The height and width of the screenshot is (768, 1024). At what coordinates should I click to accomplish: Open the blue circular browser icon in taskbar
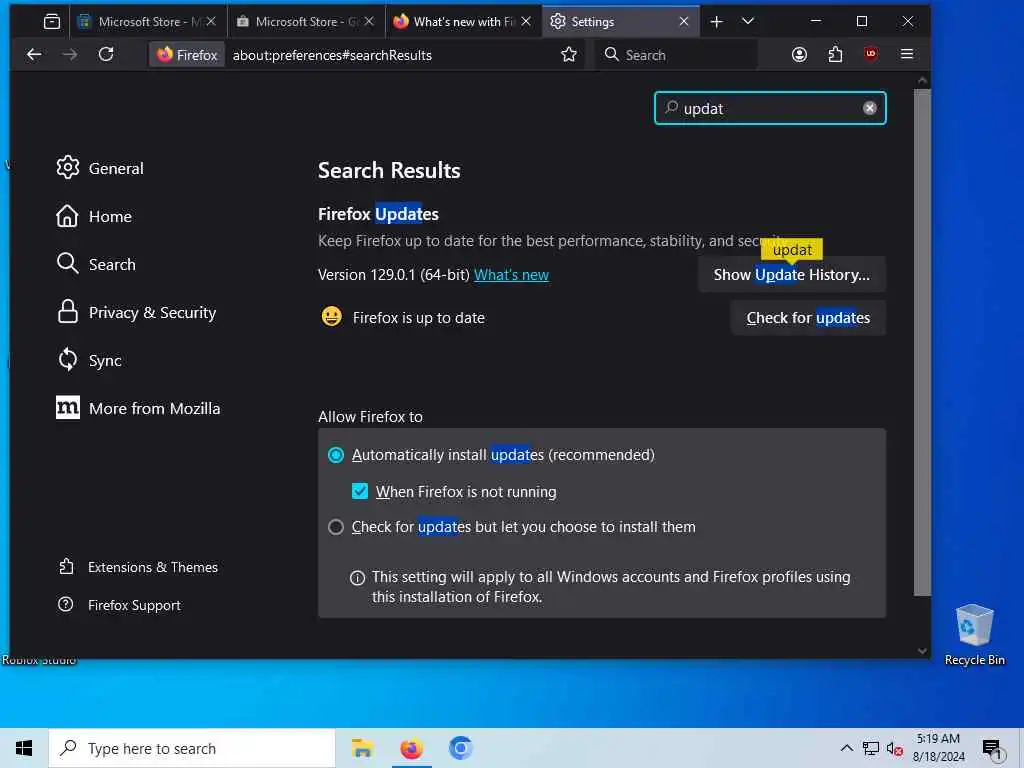[460, 748]
